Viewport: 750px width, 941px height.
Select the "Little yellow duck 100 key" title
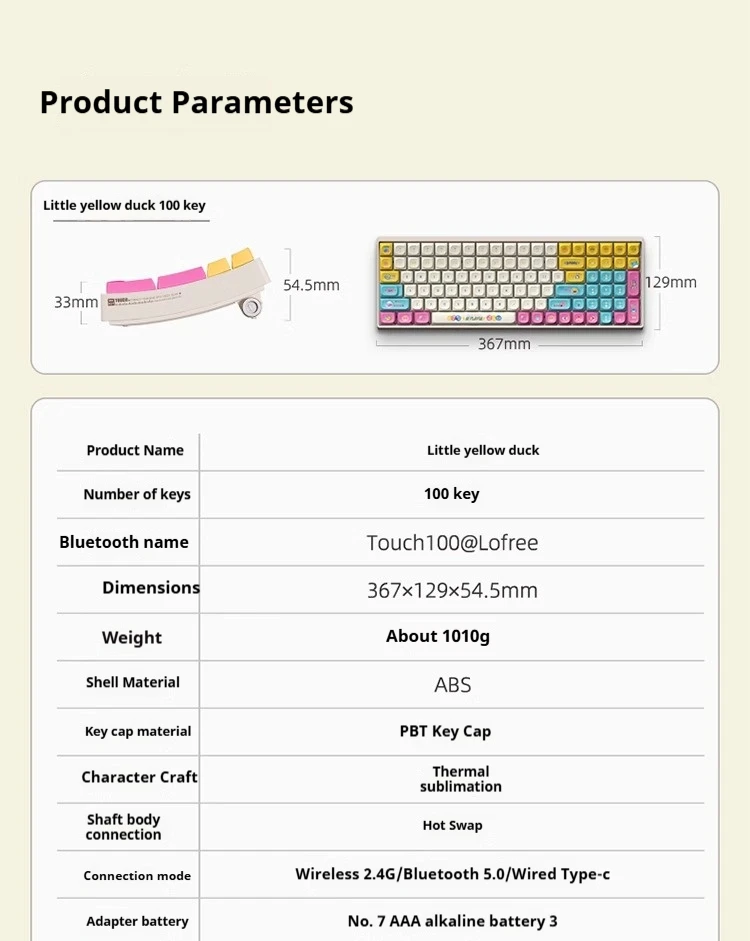tap(124, 205)
